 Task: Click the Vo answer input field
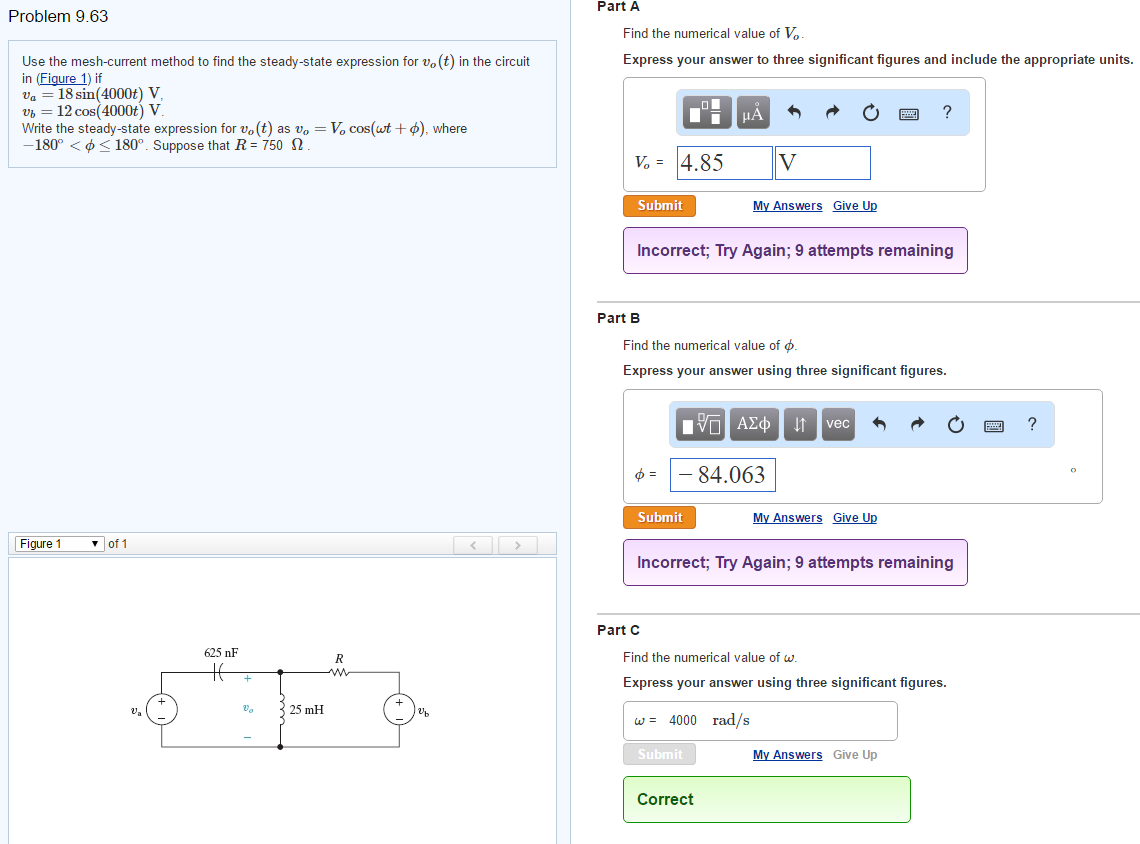click(x=724, y=162)
